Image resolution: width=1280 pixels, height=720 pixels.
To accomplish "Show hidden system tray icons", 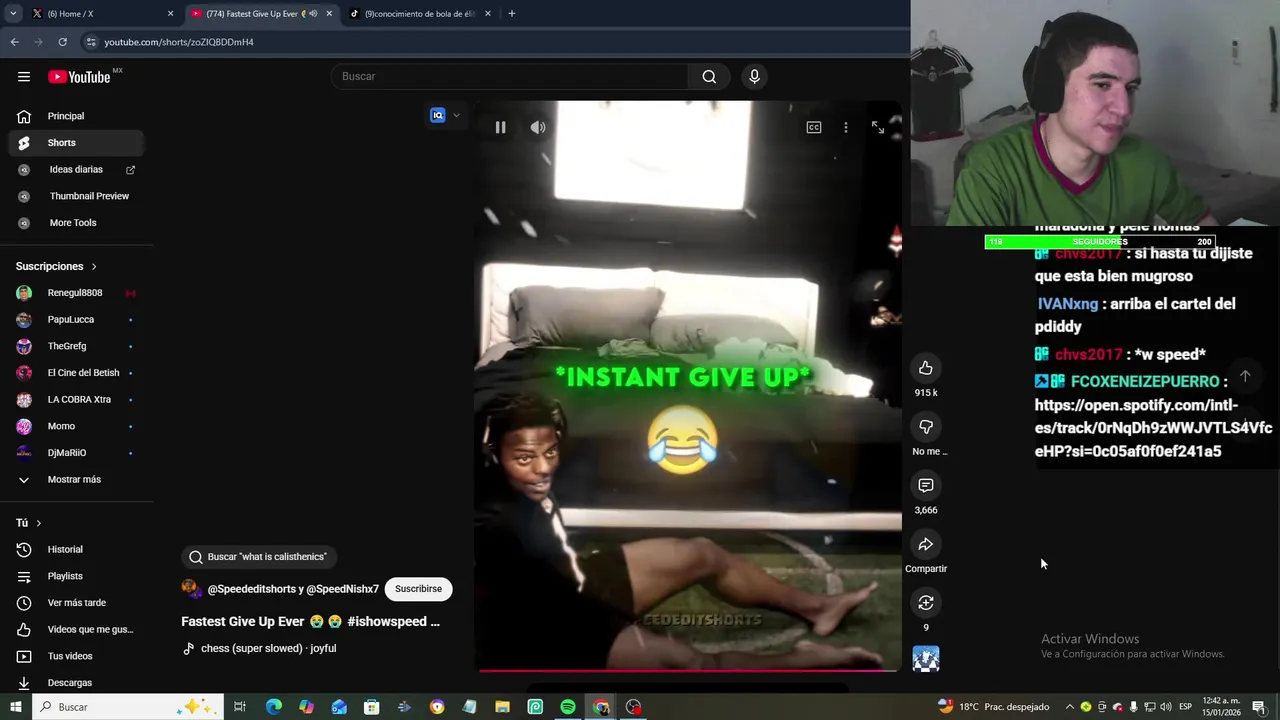I will tap(1069, 707).
